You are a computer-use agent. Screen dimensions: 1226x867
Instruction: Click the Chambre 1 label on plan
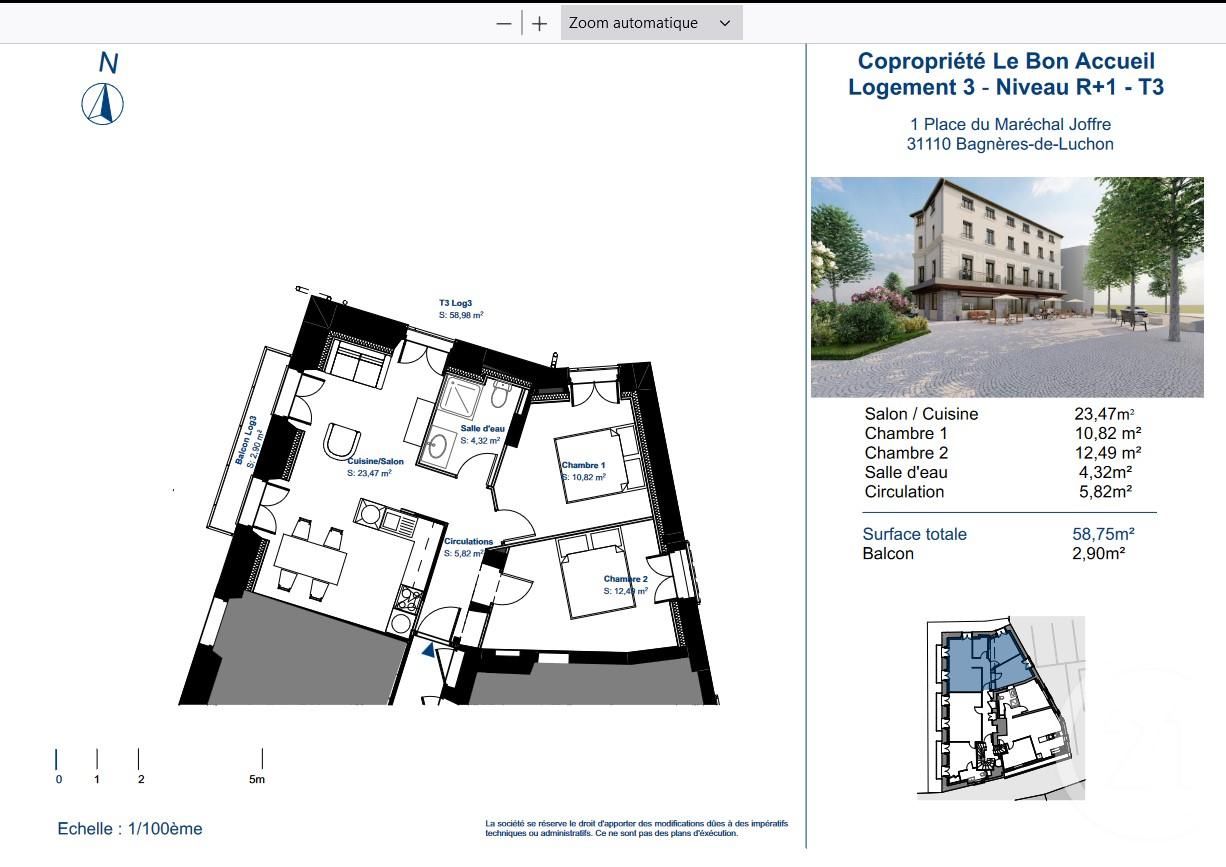click(x=583, y=465)
